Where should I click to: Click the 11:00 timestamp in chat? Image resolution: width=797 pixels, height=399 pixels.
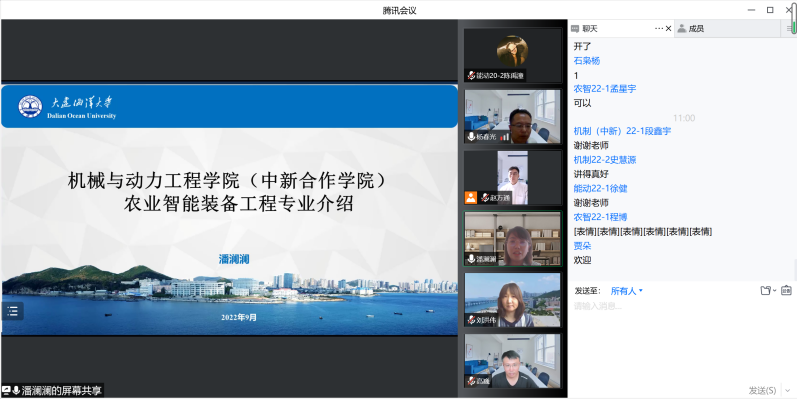[684, 118]
